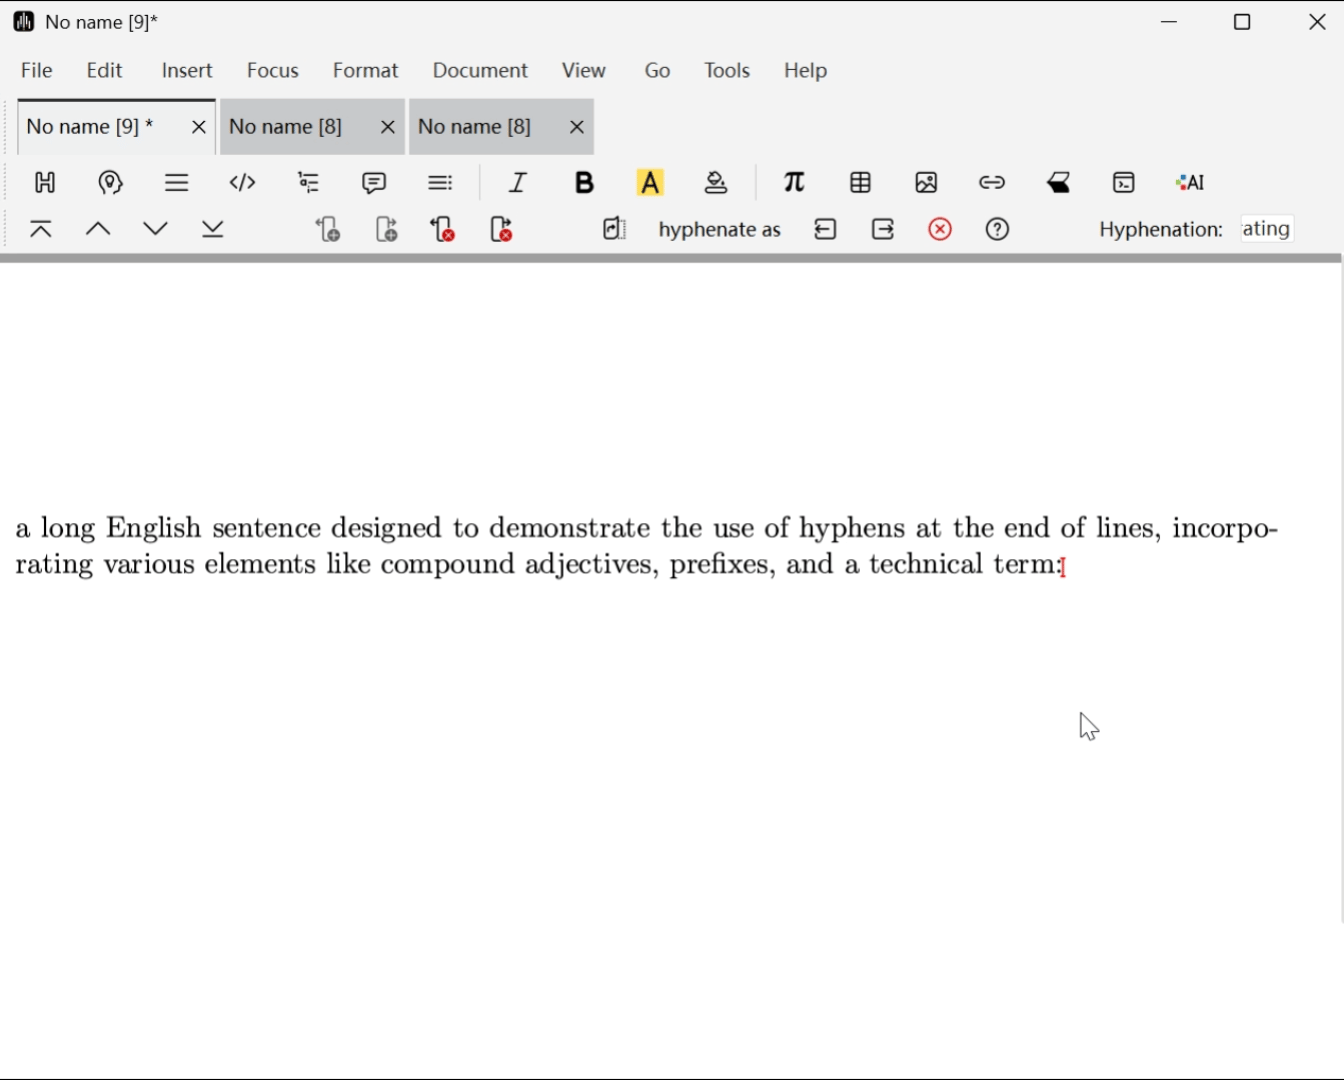This screenshot has height=1080, width=1344.
Task: Jump to top with double-up arrow
Action: point(41,230)
